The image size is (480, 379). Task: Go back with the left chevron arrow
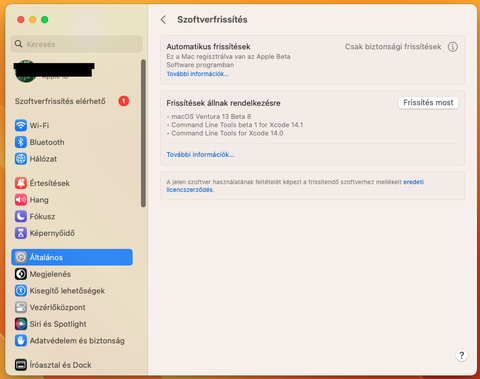coord(163,20)
